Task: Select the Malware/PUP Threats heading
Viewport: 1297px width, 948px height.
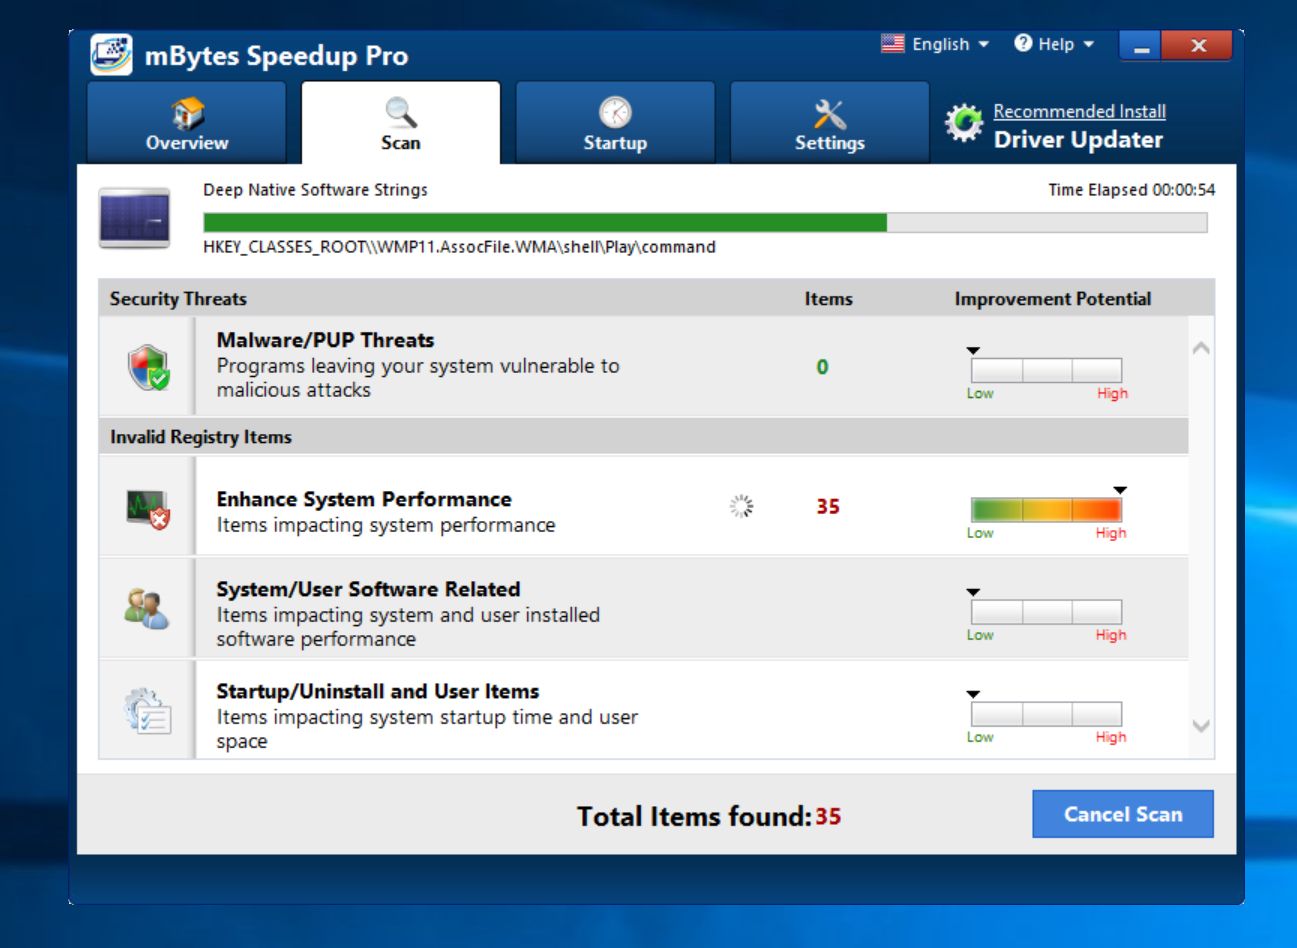Action: coord(325,340)
